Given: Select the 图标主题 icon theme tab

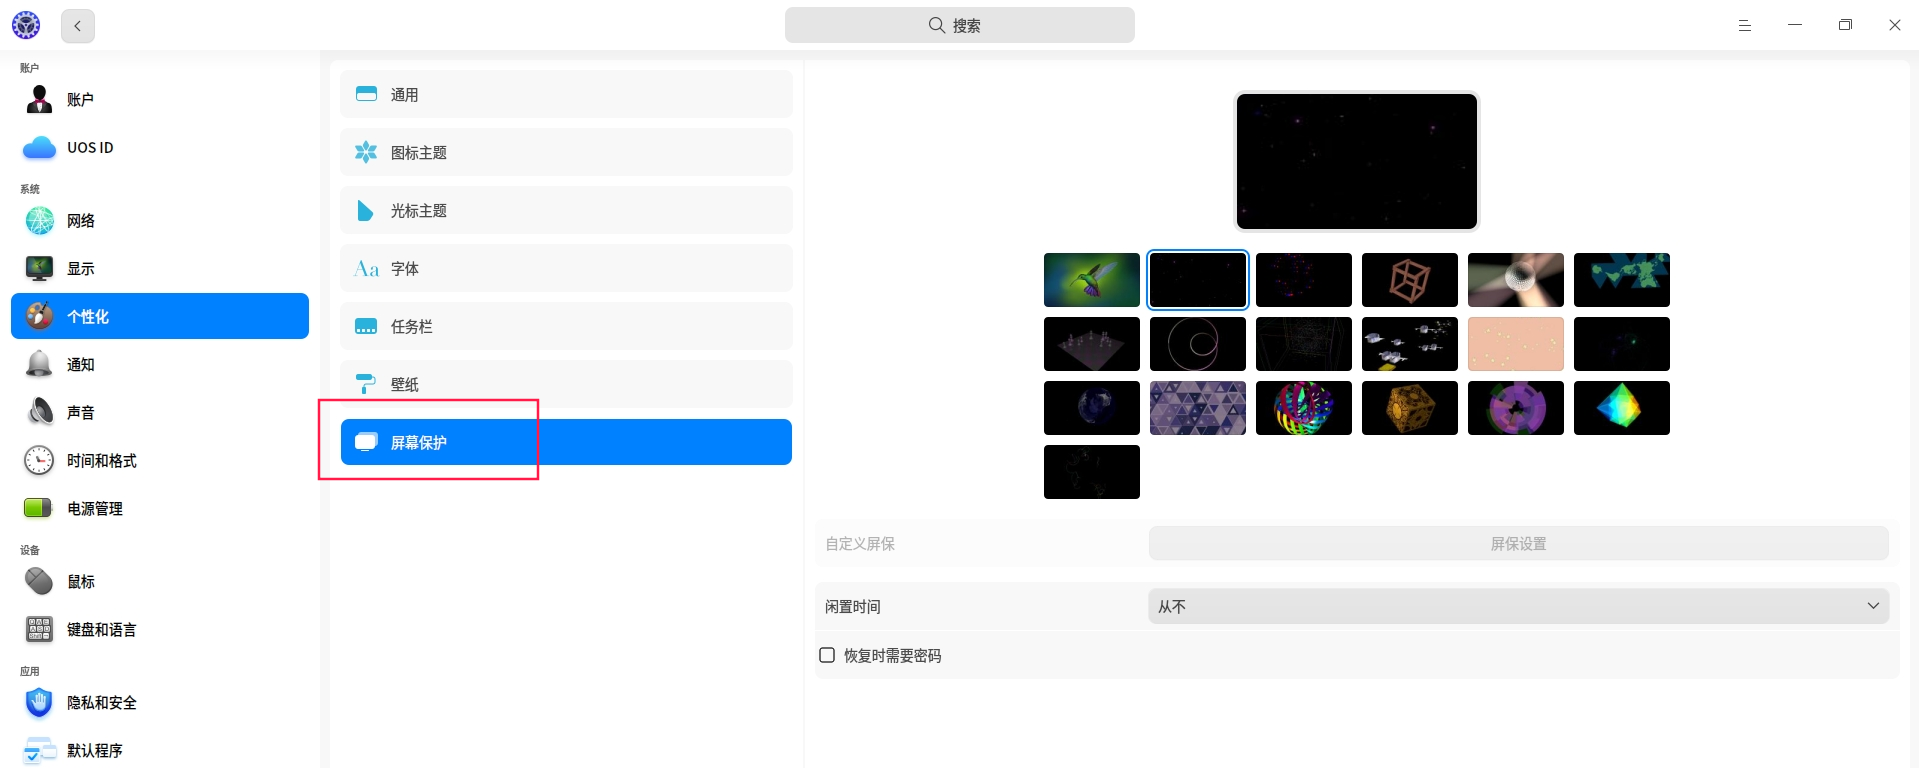Looking at the screenshot, I should (x=566, y=152).
